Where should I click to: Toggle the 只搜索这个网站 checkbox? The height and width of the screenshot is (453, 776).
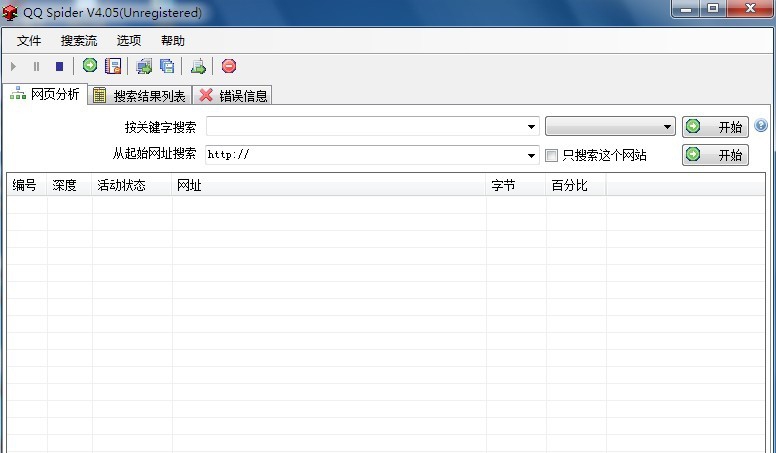[551, 155]
